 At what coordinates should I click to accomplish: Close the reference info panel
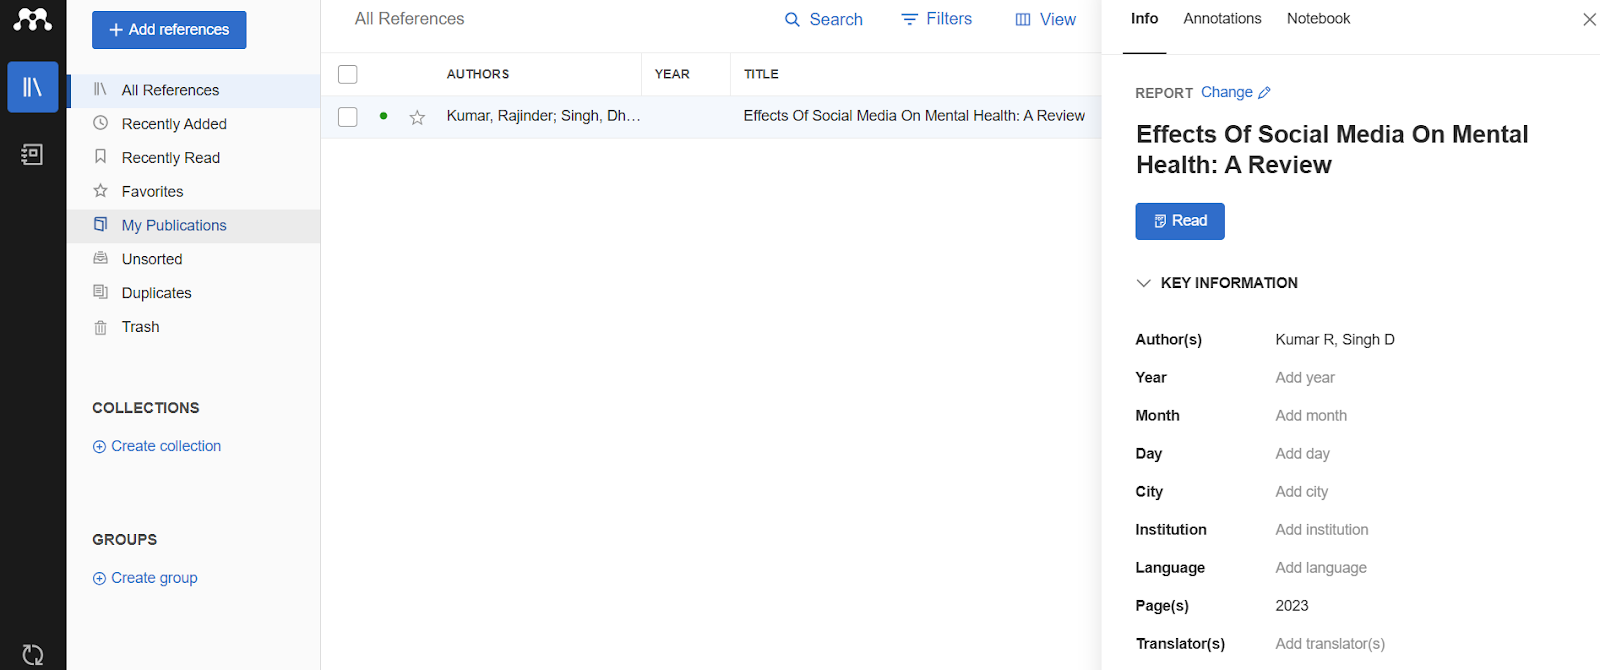tap(1588, 19)
